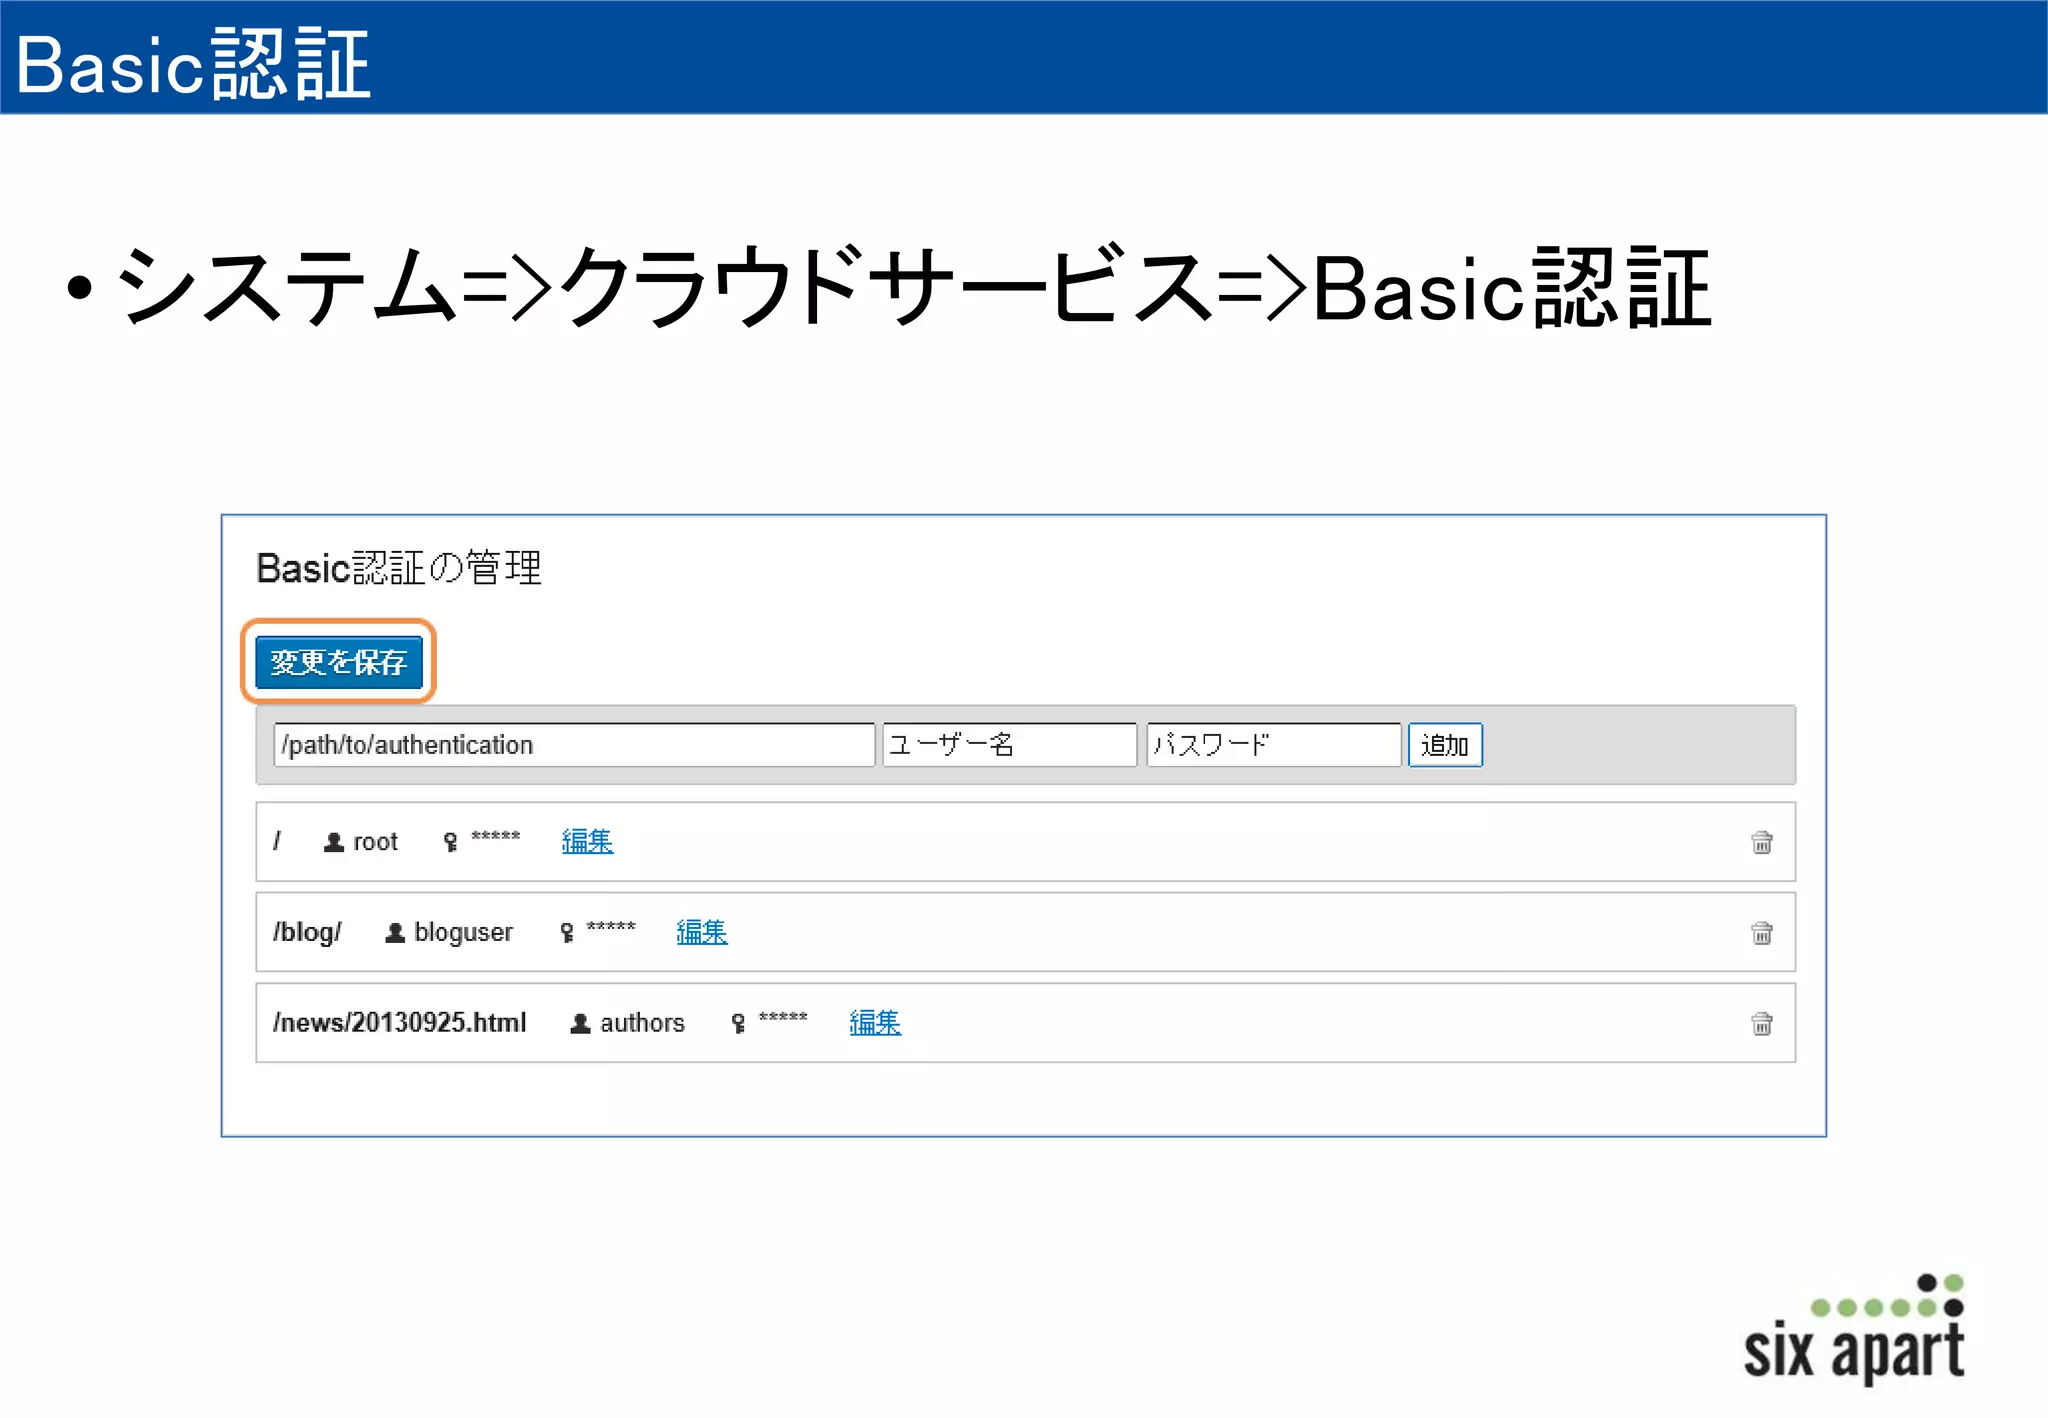Click the user icon beside root
2048x1418 pixels.
pos(334,843)
